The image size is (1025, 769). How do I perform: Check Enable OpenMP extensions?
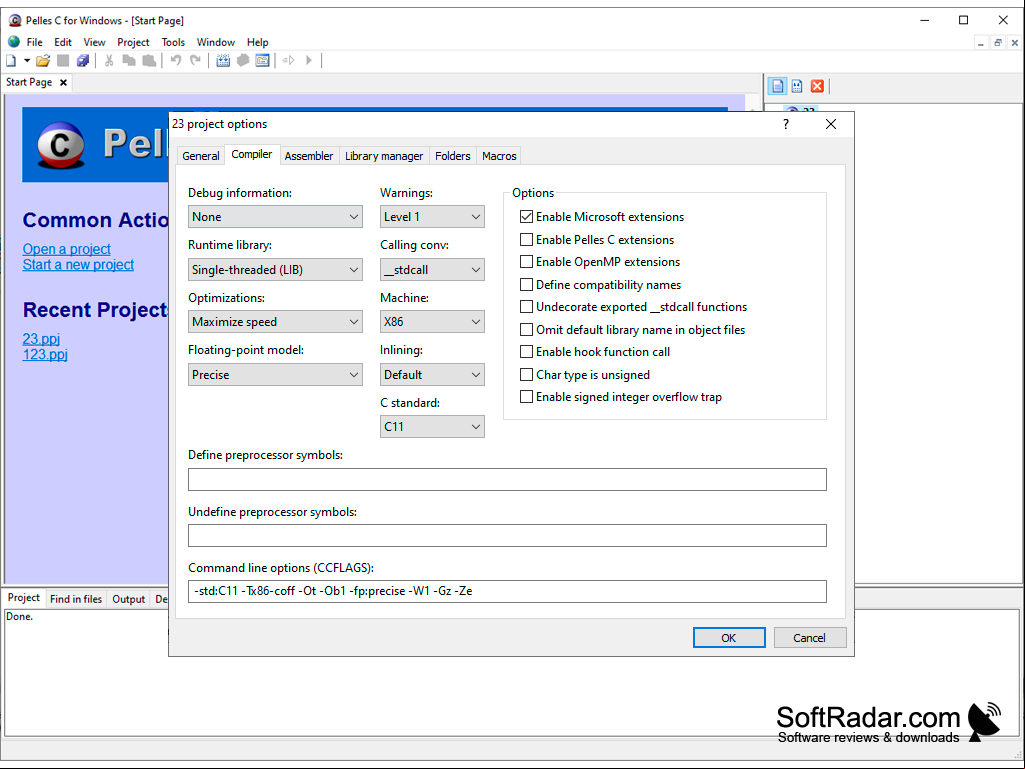(x=526, y=262)
